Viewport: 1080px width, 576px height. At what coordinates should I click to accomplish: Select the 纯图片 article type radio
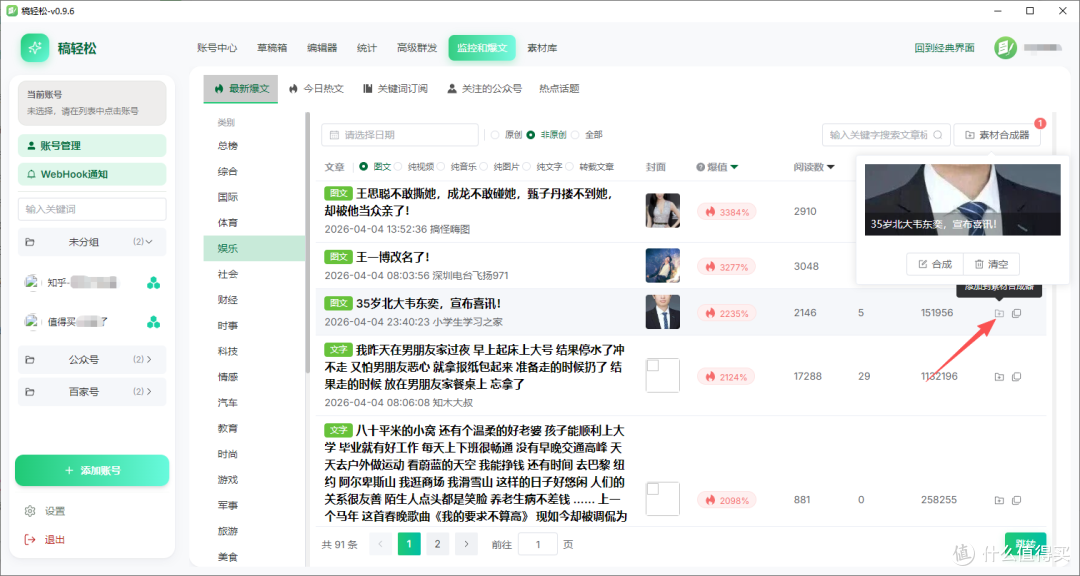coord(484,167)
